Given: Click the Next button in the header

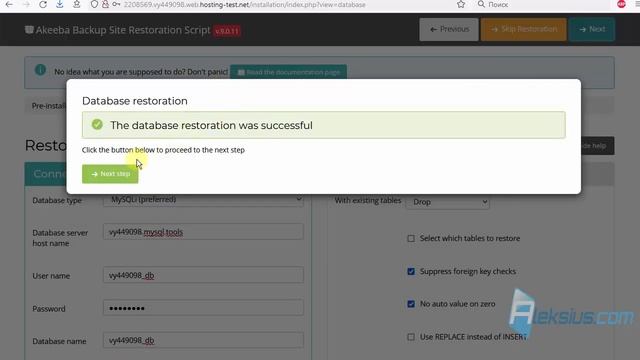Looking at the screenshot, I should point(592,29).
